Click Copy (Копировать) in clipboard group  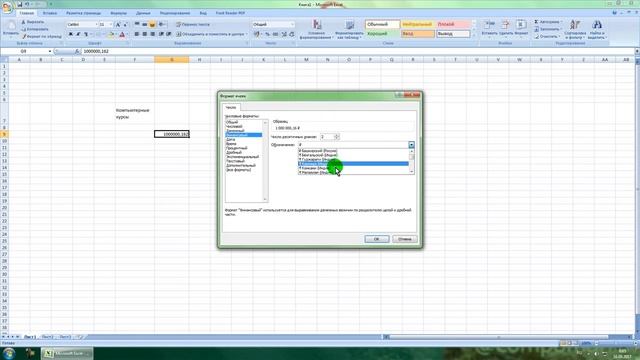pyautogui.click(x=35, y=29)
